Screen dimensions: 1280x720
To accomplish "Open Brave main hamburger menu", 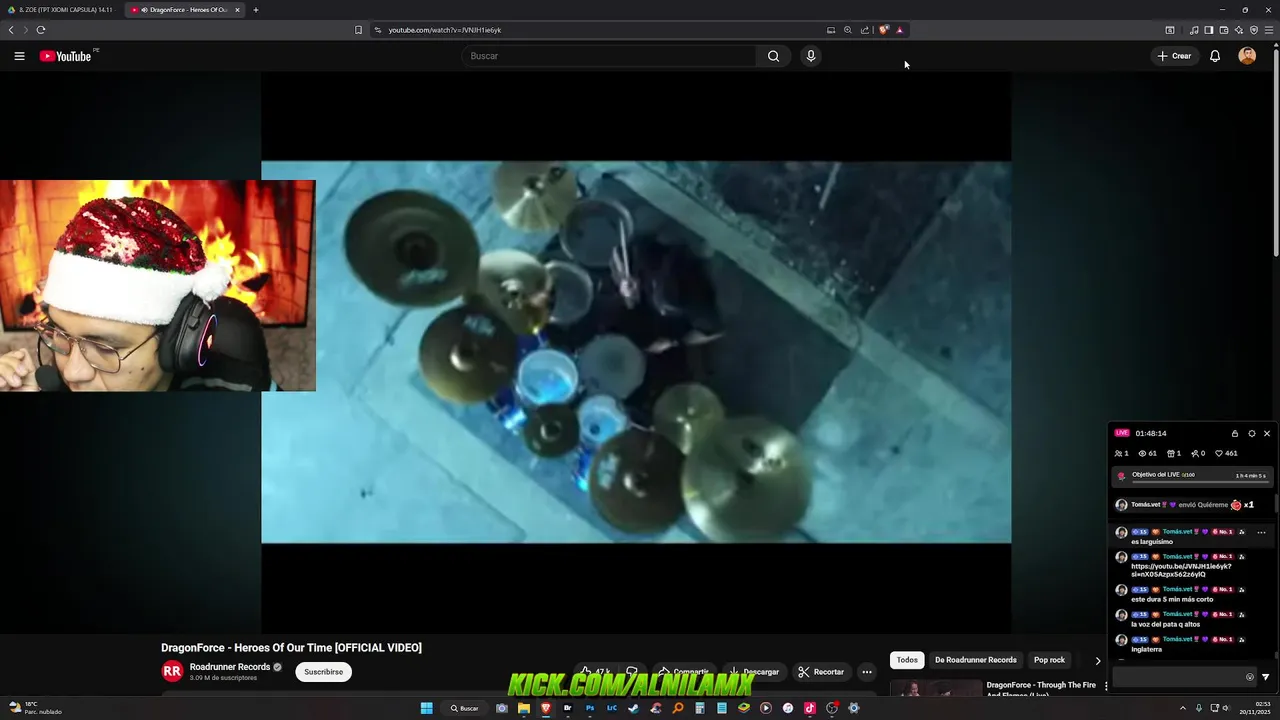I will point(1270,30).
